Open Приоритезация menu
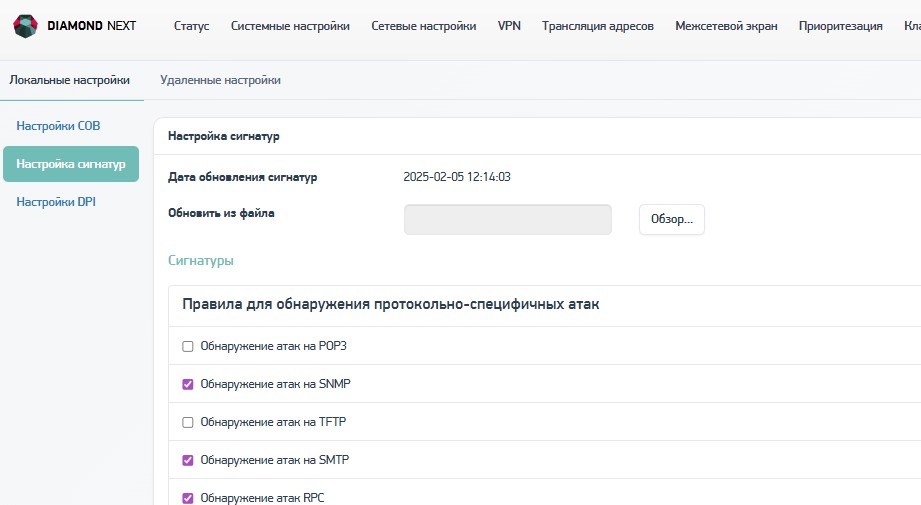921x505 pixels. pos(841,26)
